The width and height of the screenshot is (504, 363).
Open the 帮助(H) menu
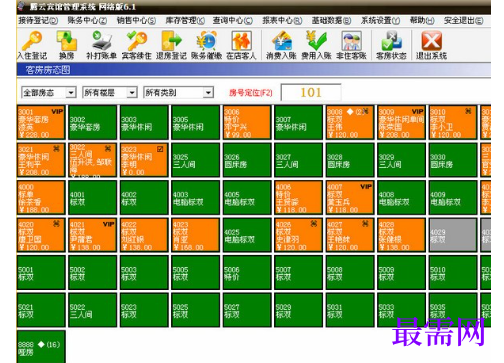point(422,21)
